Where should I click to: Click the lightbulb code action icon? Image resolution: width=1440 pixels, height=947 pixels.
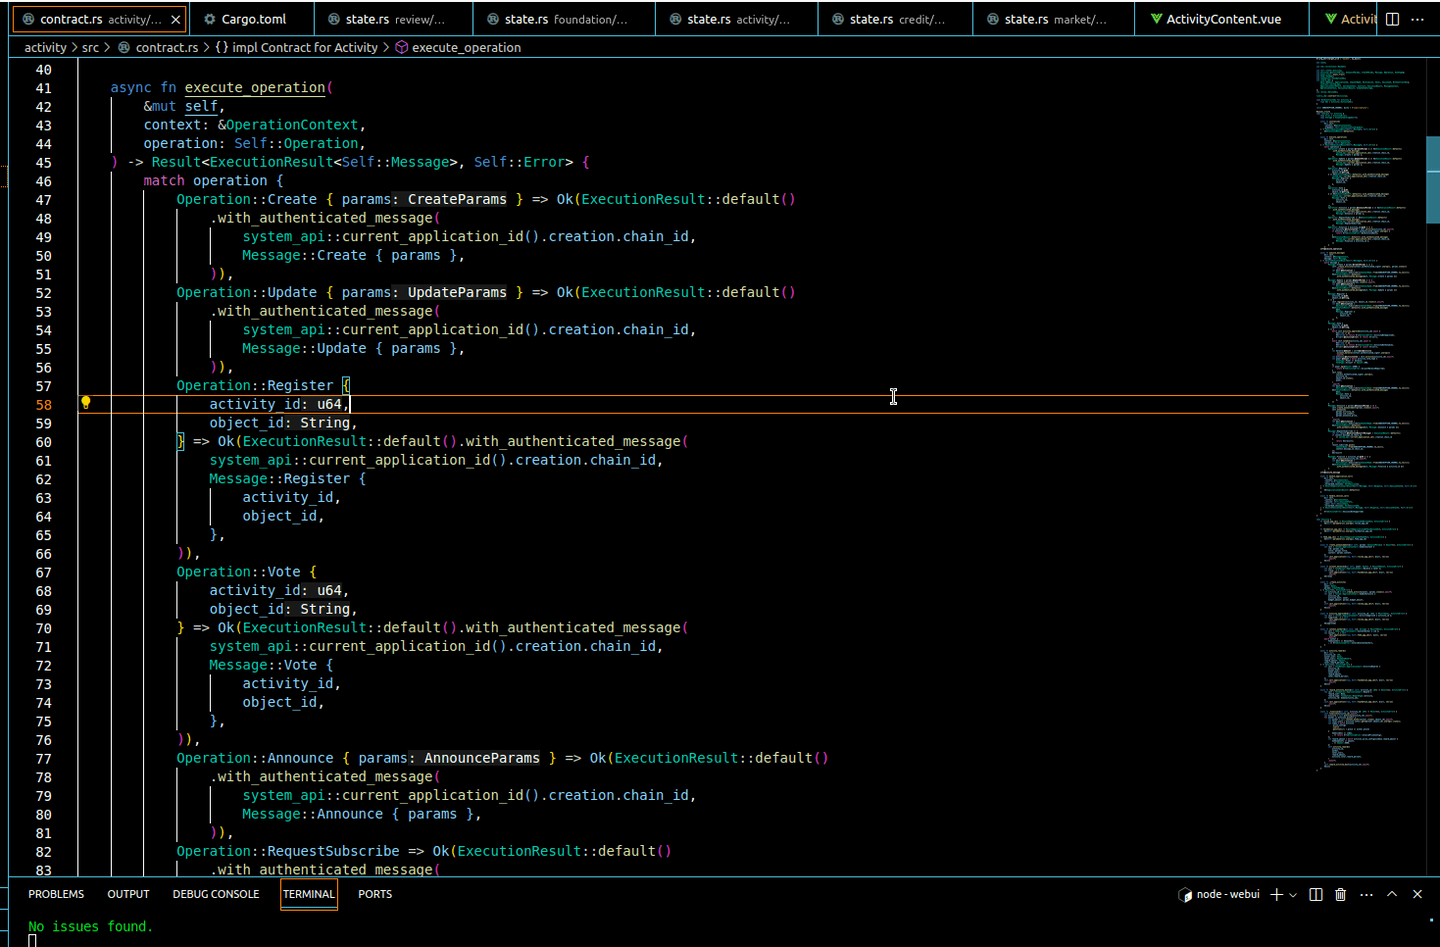point(86,403)
